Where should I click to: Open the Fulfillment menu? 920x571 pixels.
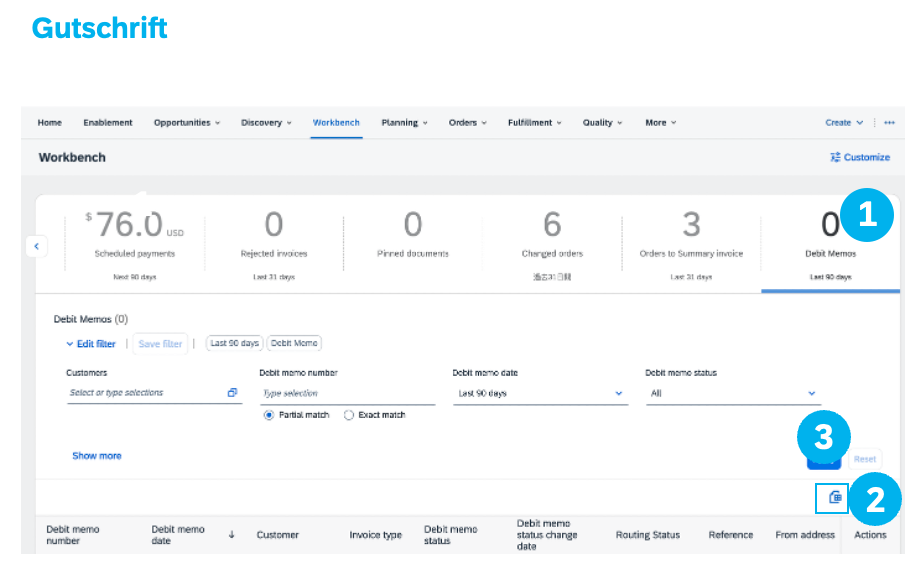tap(534, 123)
